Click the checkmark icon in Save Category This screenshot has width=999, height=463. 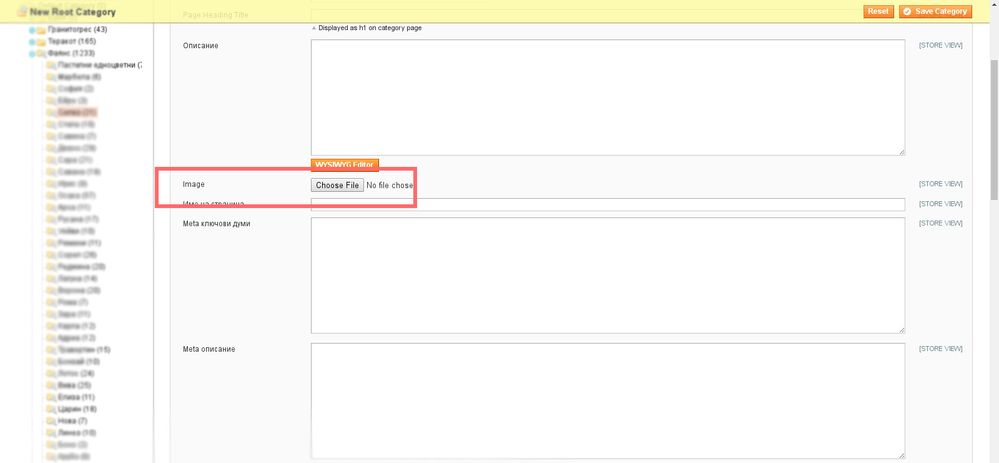point(907,11)
